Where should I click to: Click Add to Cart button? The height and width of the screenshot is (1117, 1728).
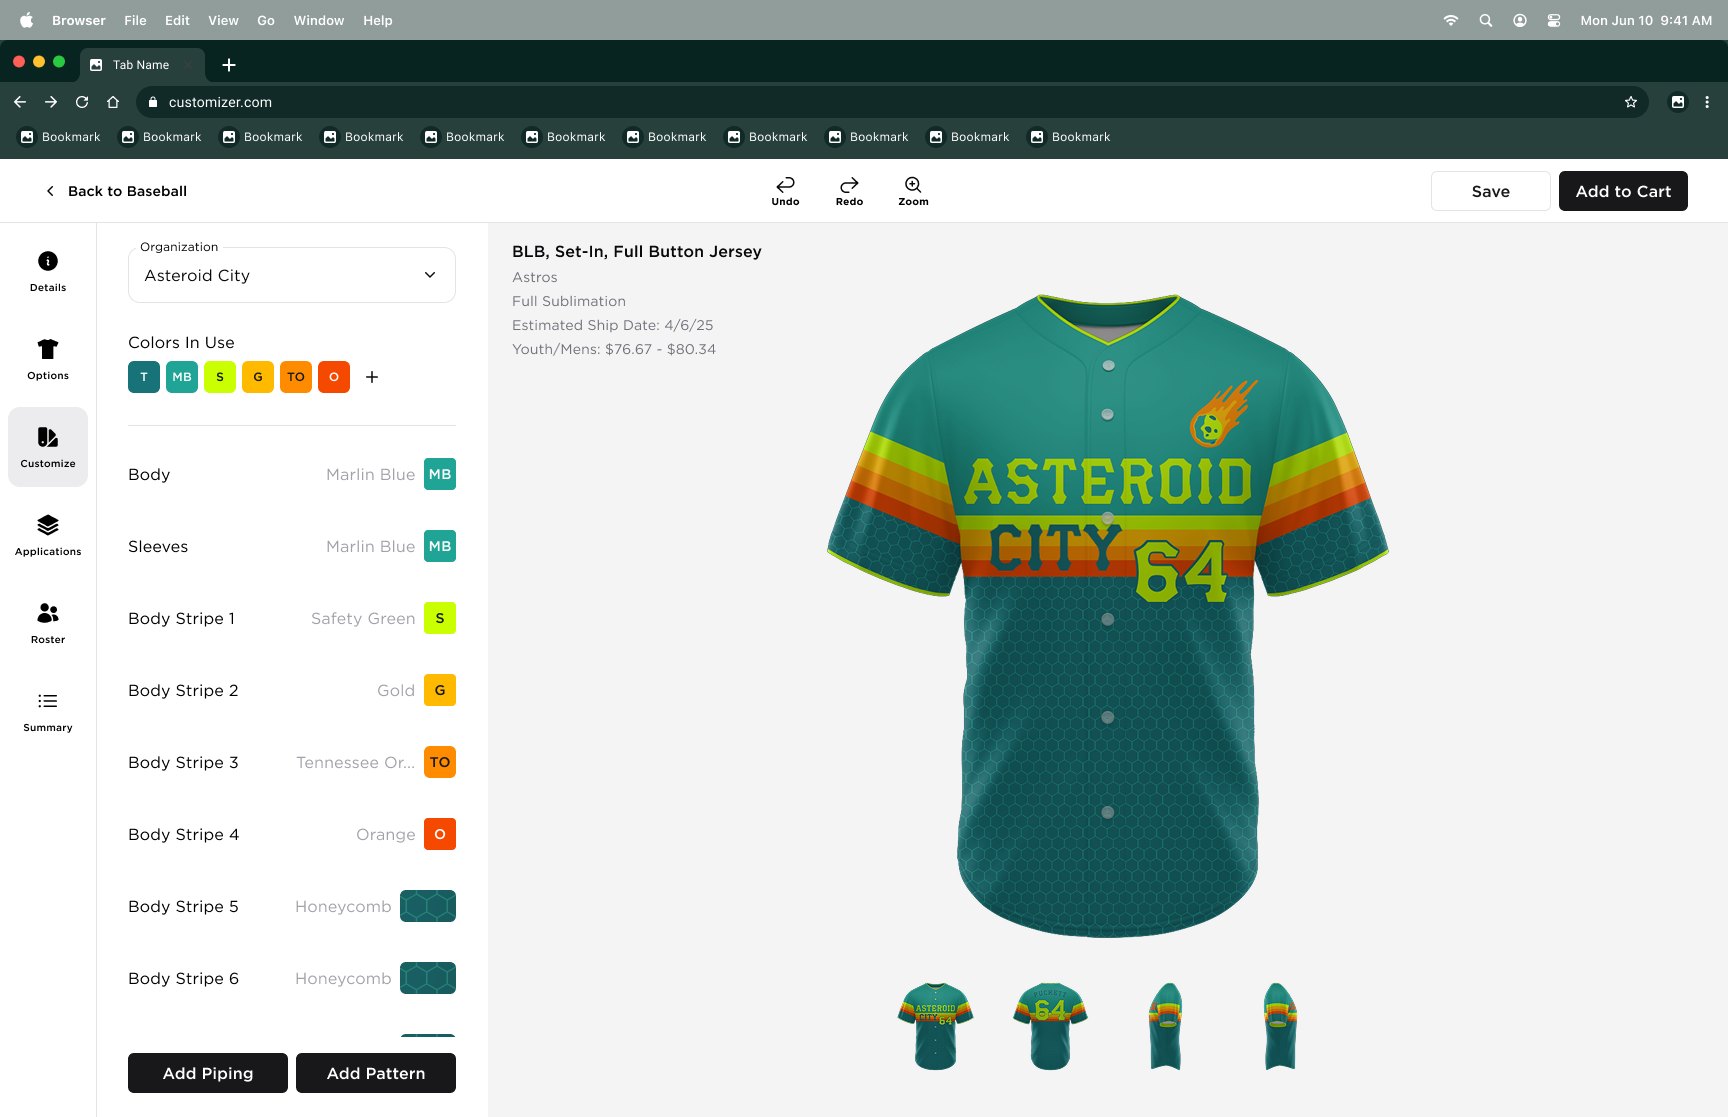1623,191
